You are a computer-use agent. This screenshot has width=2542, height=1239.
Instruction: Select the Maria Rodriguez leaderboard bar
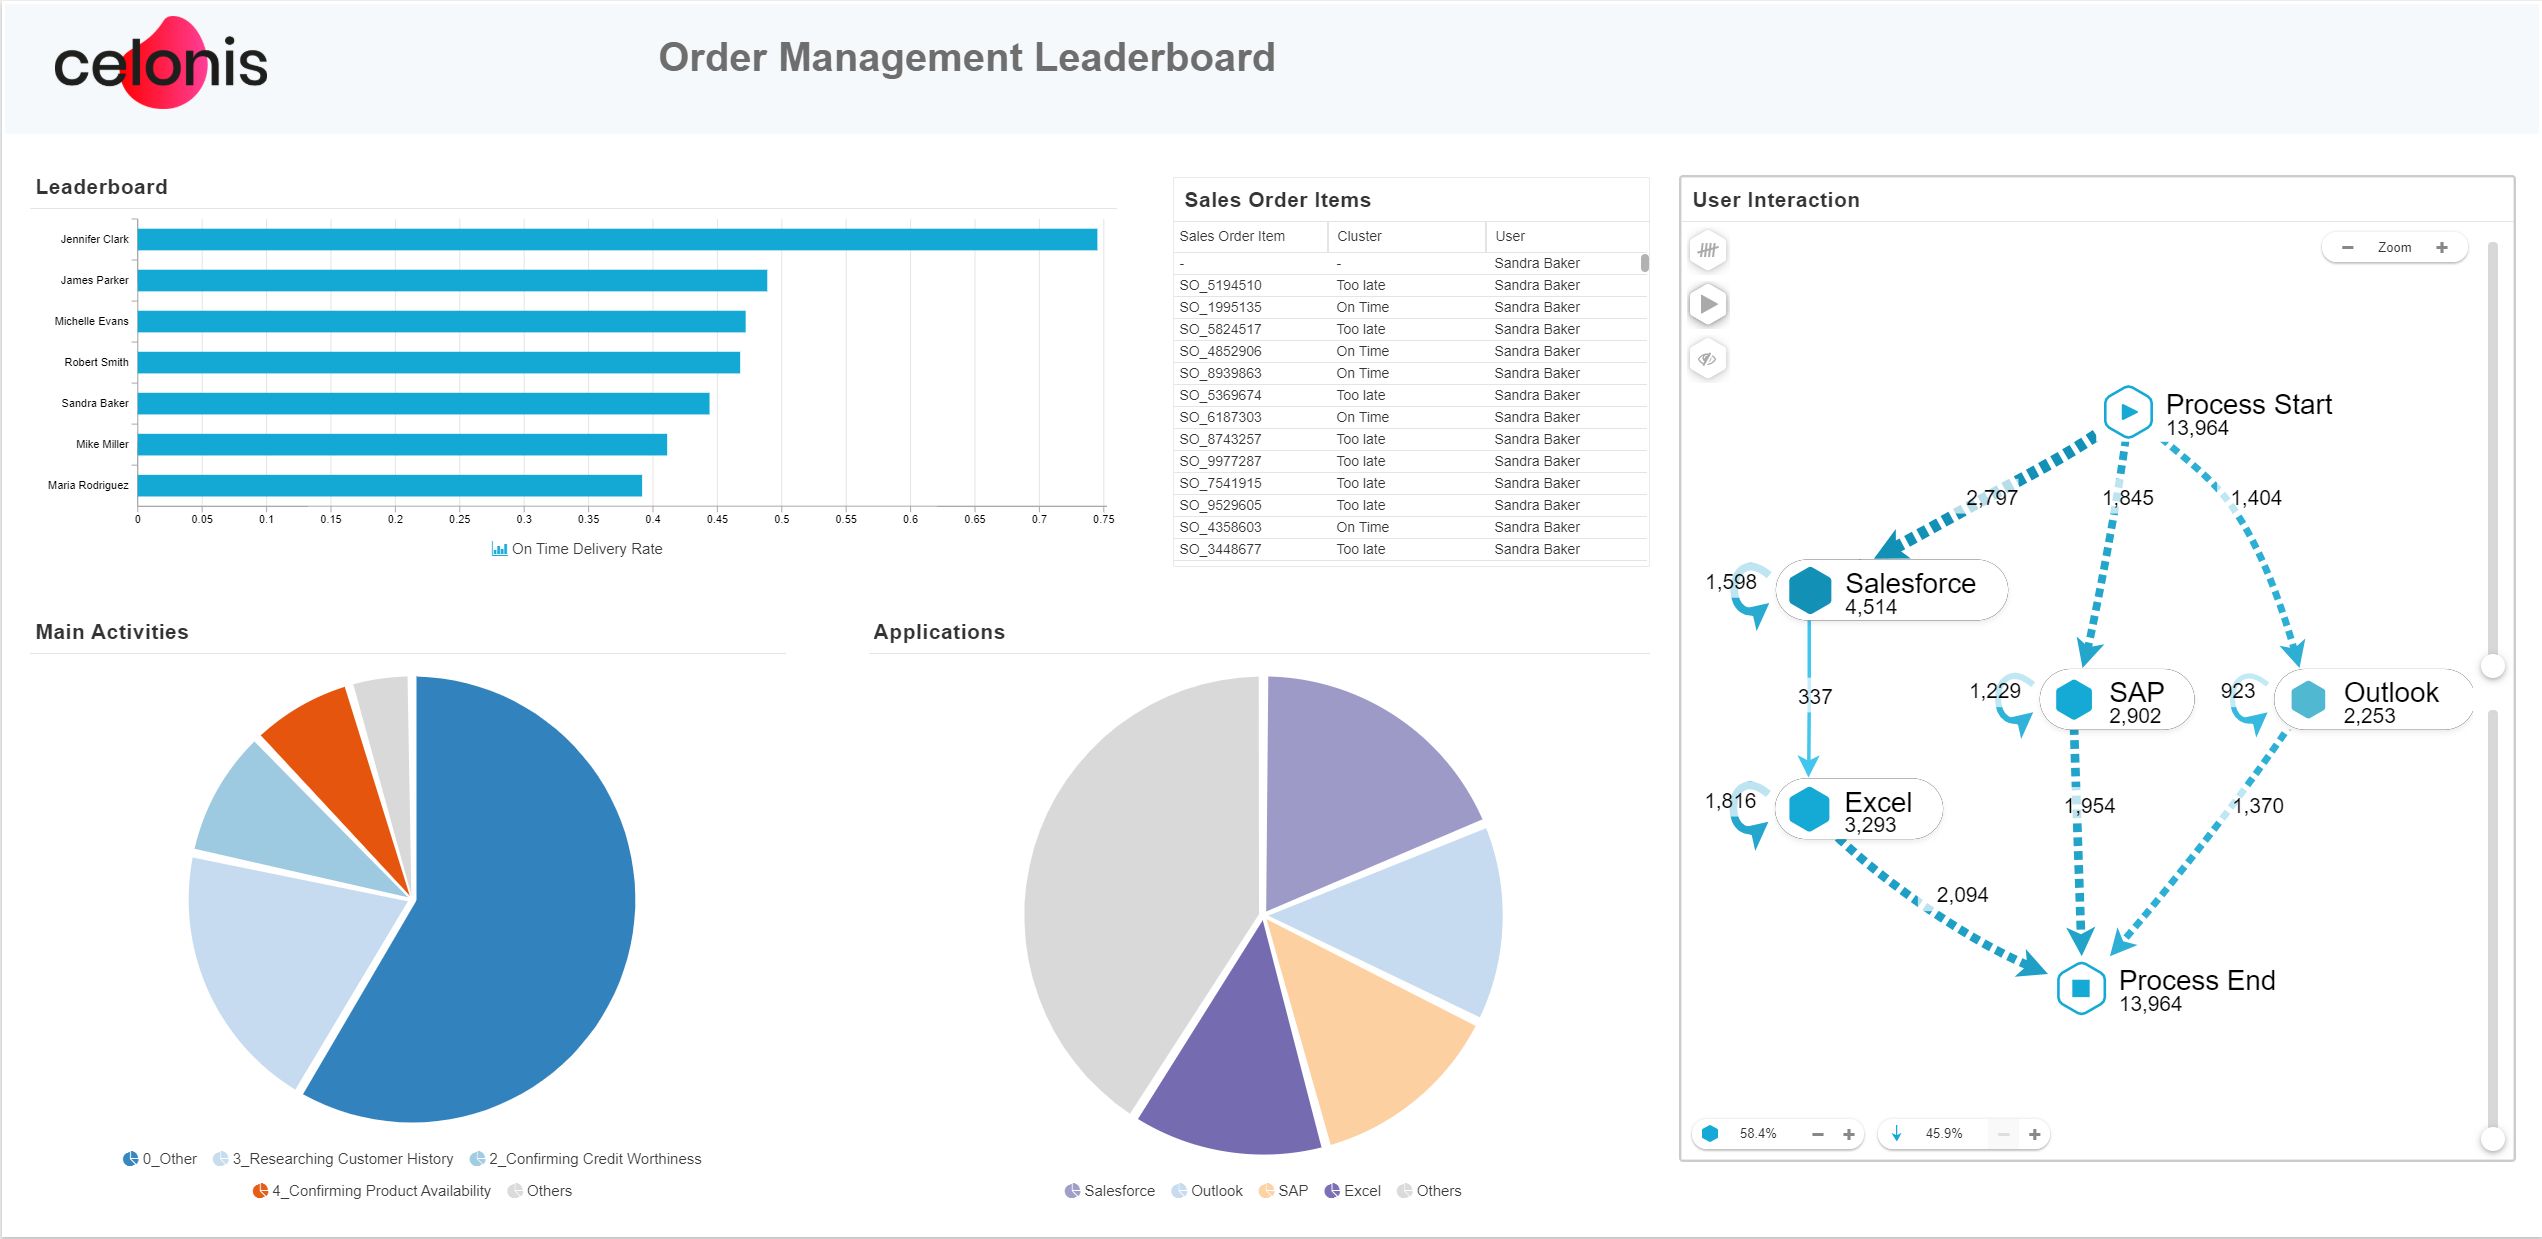tap(389, 485)
